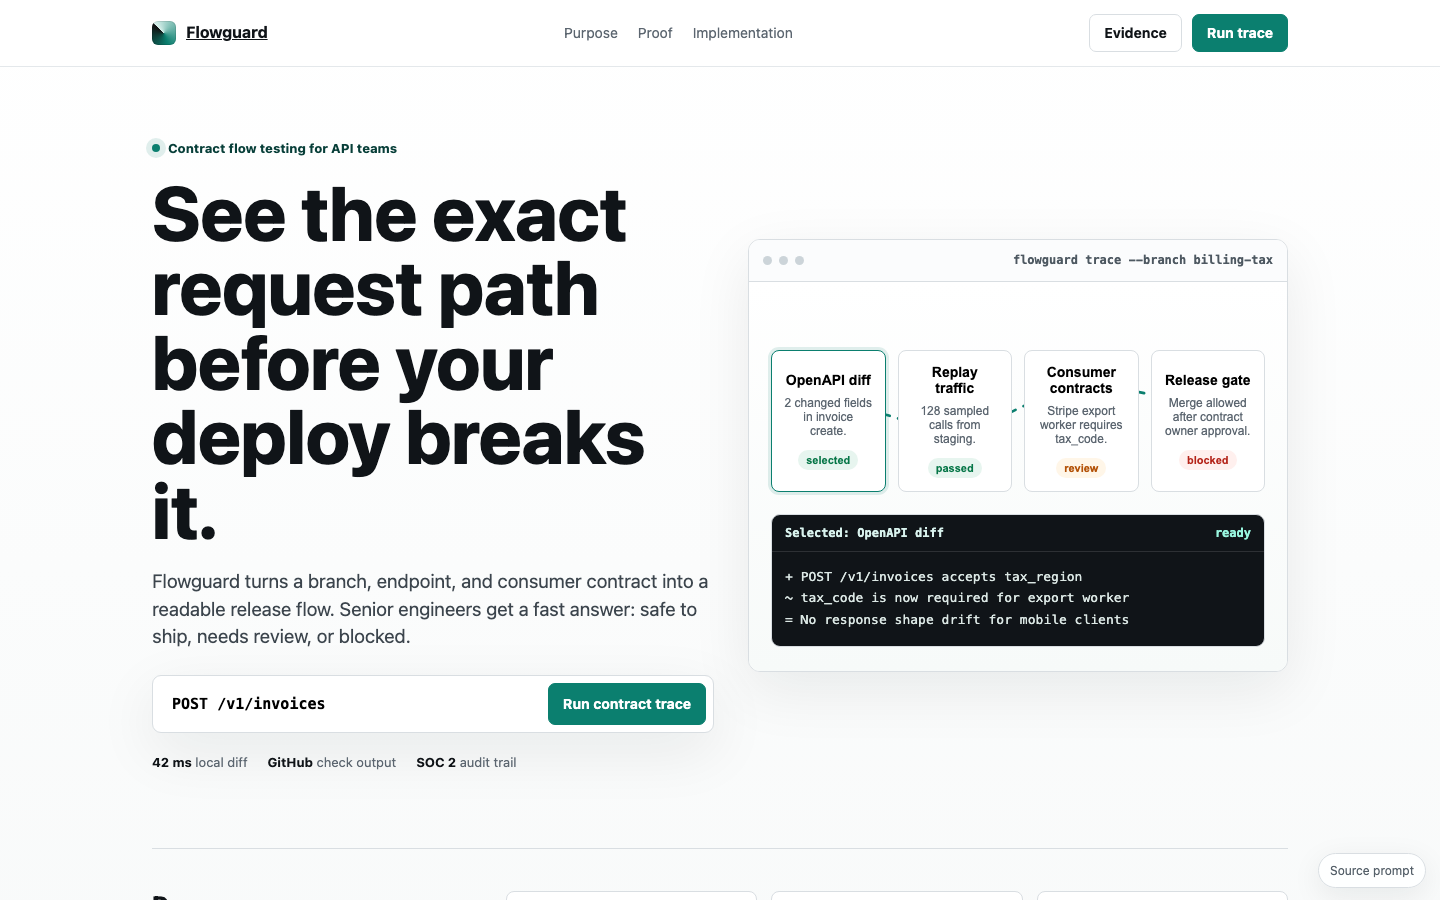Click 'Stripe export worker requires tax_code' text
Screen dimensions: 1440x900
pos(1081,425)
